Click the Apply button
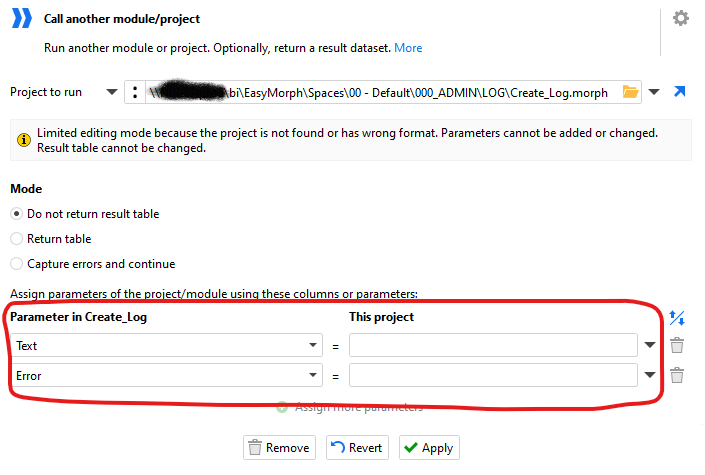The image size is (705, 475). coord(429,448)
